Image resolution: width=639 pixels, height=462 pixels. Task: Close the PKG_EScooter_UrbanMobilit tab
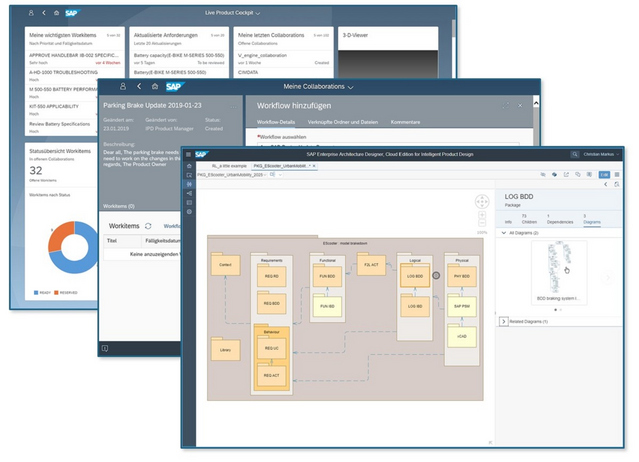314,166
